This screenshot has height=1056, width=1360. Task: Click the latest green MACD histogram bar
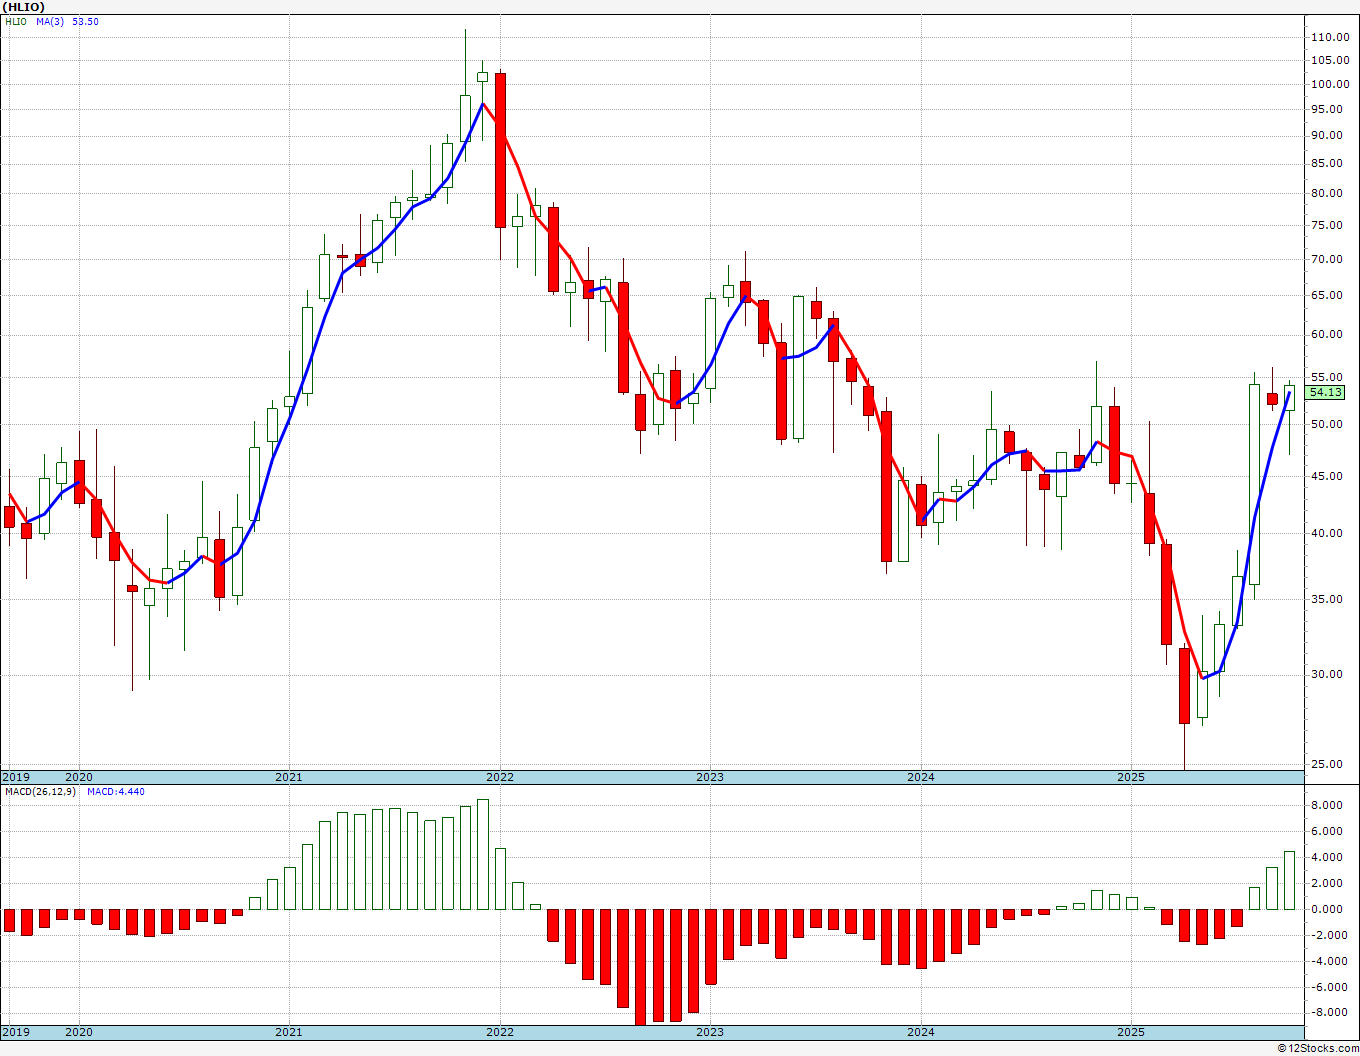1290,880
